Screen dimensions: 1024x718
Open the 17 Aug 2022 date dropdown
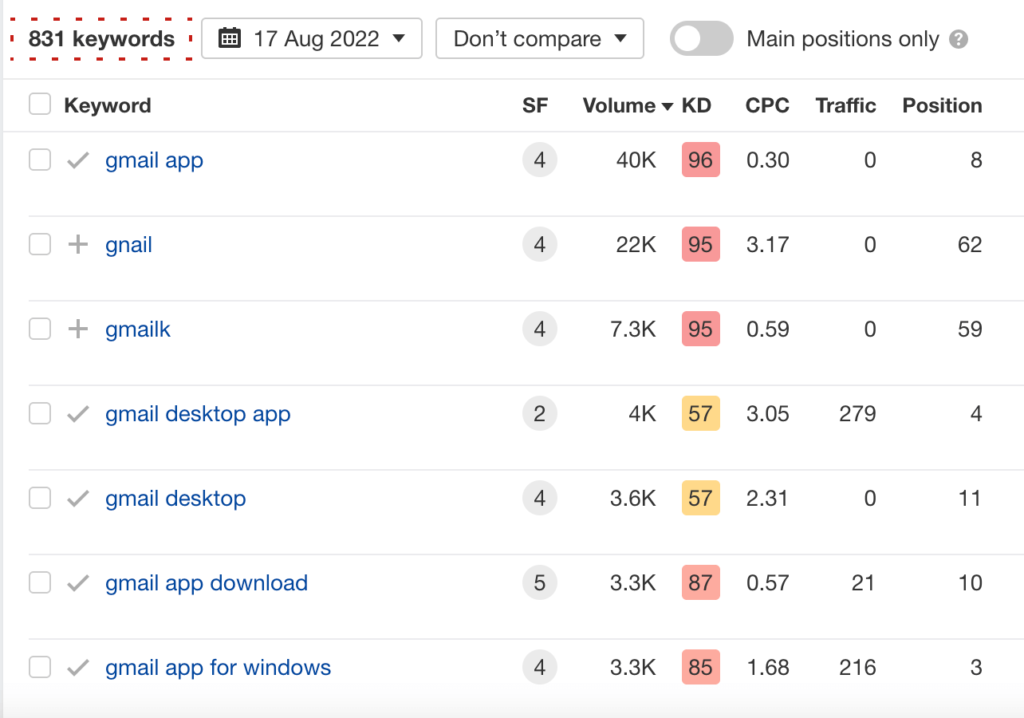point(312,39)
